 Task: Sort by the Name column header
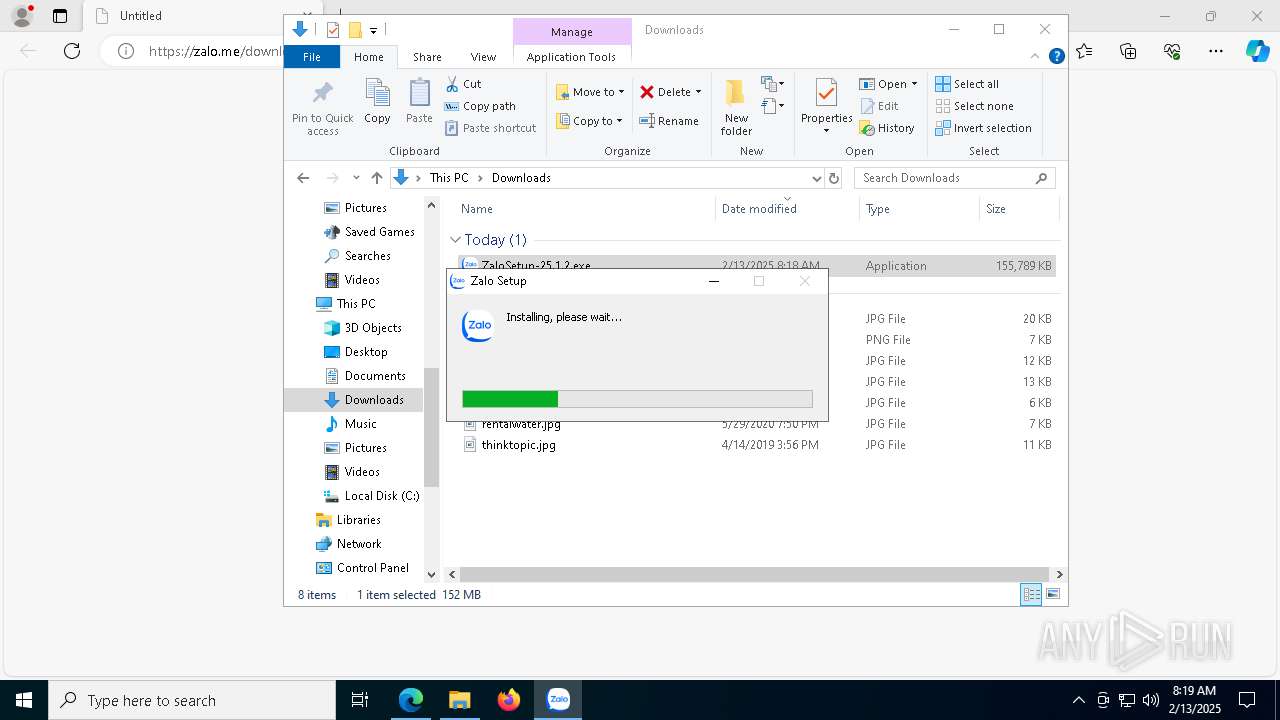click(x=476, y=209)
